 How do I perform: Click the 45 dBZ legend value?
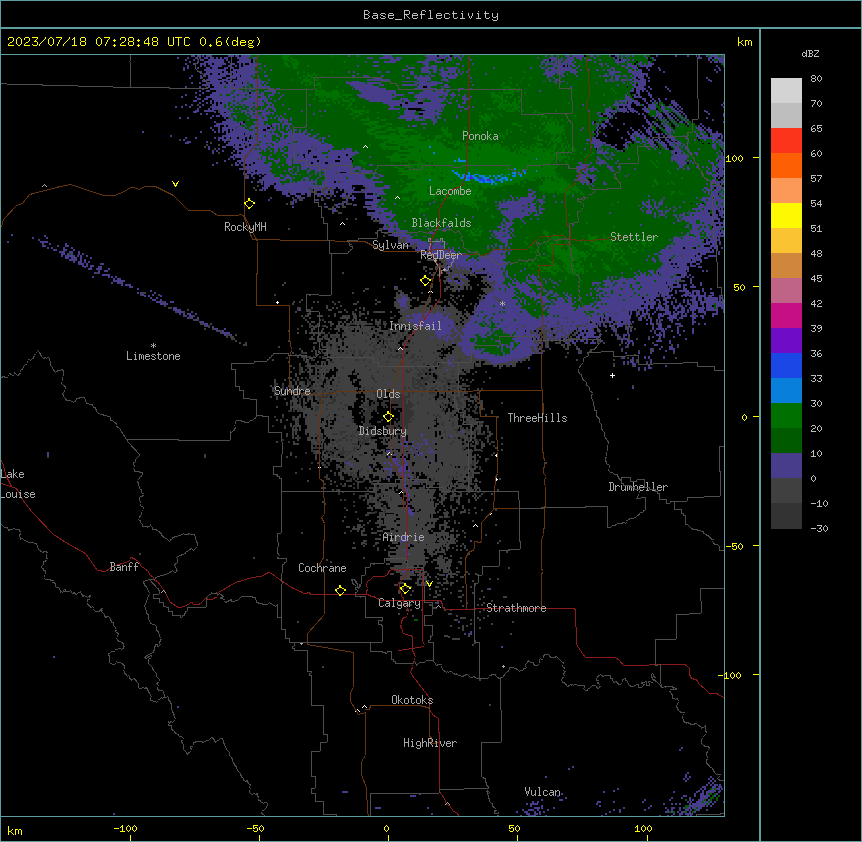tap(816, 279)
